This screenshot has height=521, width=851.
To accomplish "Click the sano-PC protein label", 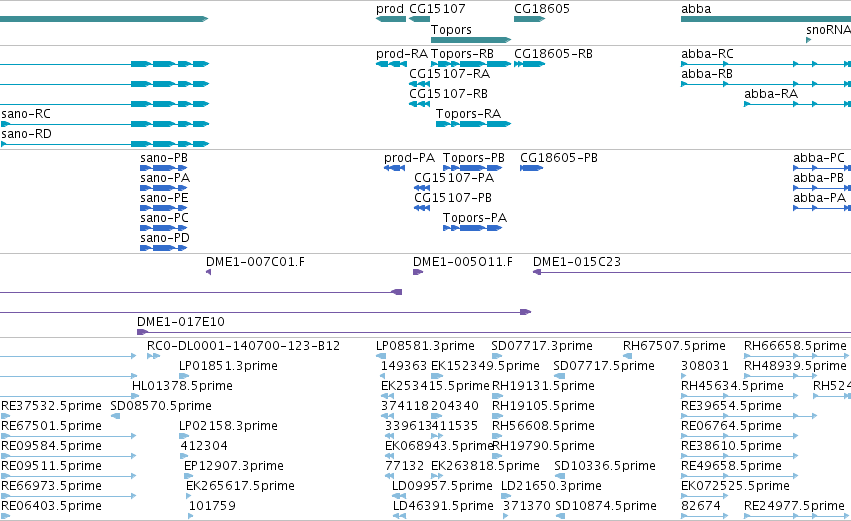I will (x=164, y=218).
